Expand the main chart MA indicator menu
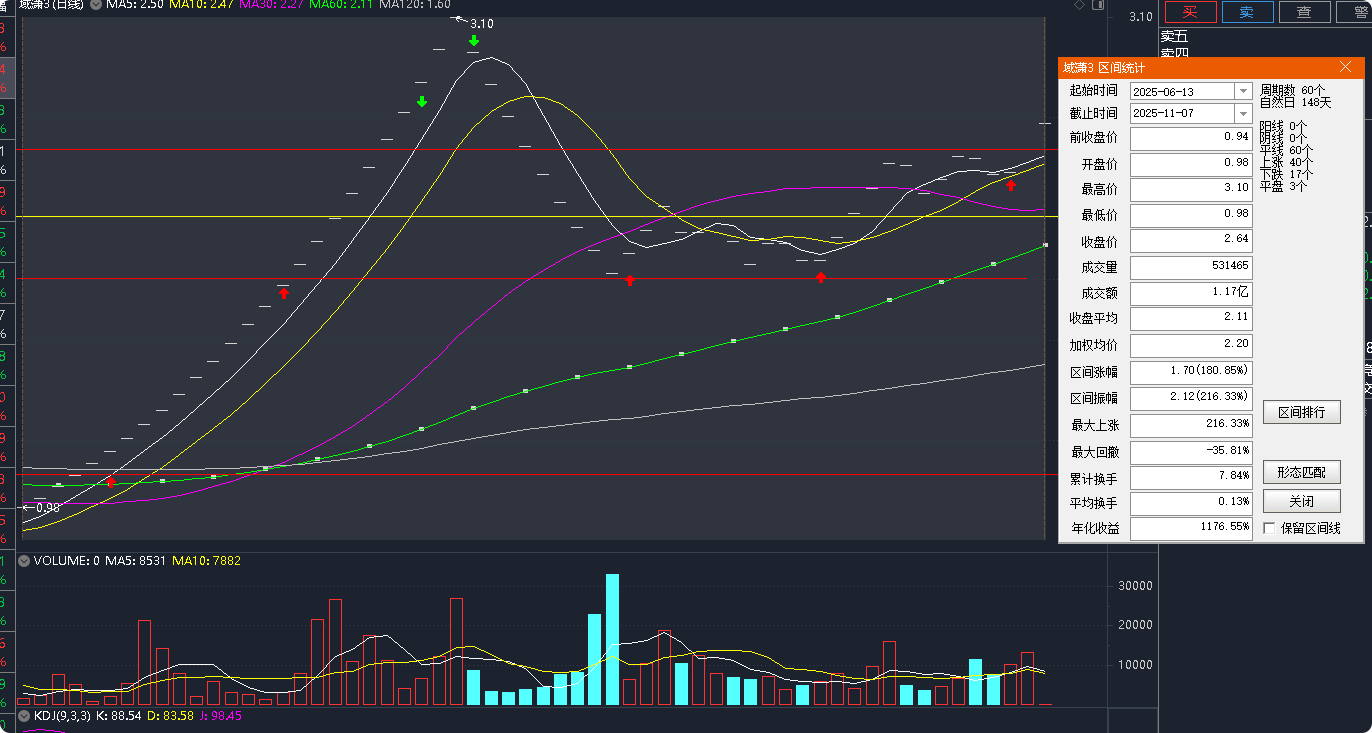 coord(96,5)
